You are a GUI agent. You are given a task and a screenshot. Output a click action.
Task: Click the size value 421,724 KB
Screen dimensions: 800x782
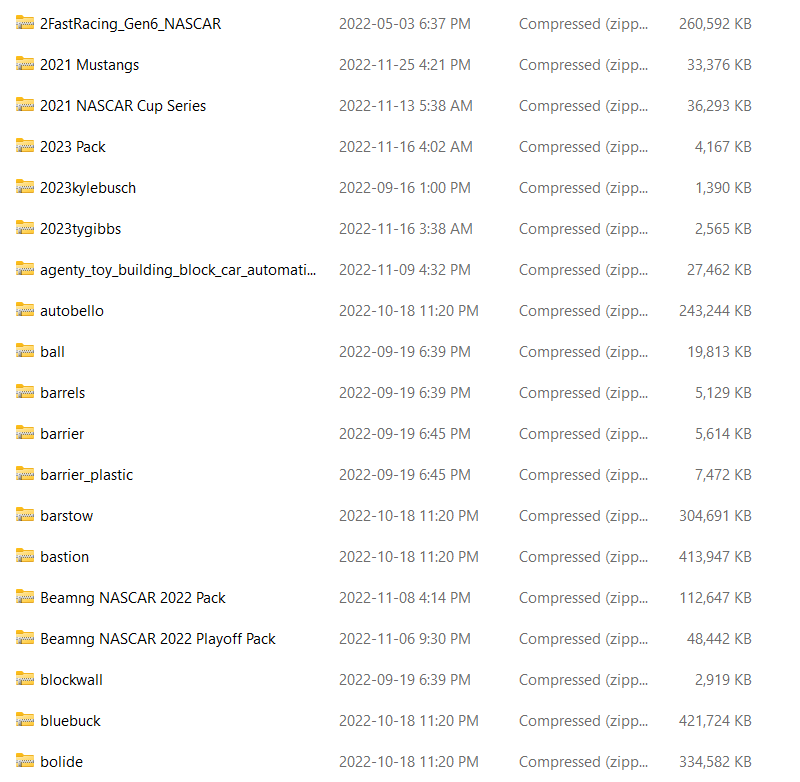point(715,721)
